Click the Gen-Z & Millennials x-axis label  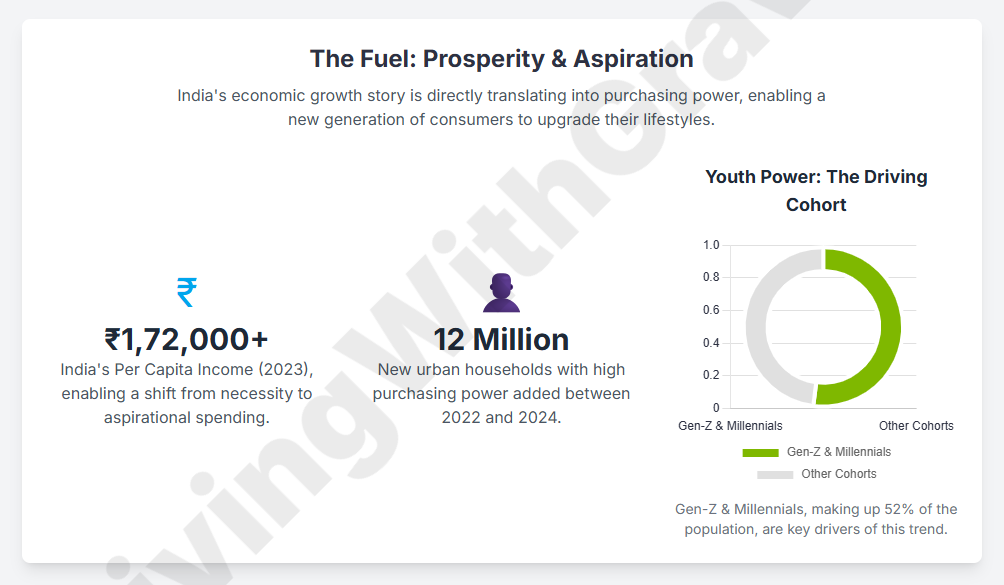(x=730, y=426)
